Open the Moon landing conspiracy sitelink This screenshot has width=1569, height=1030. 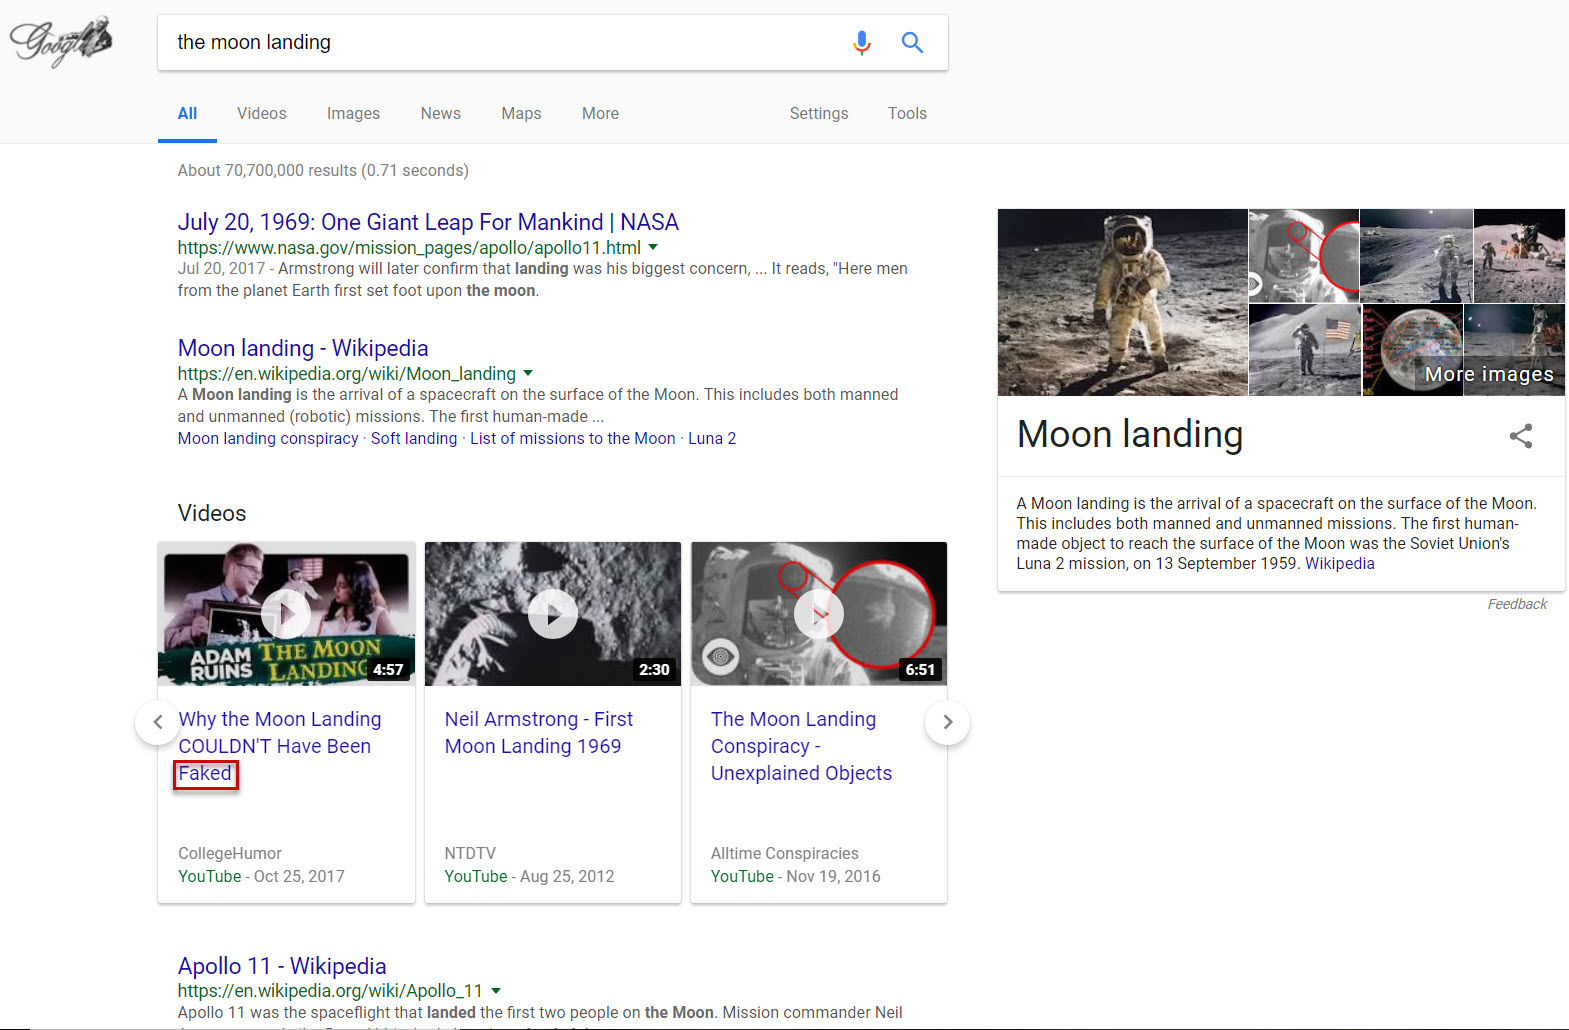268,439
